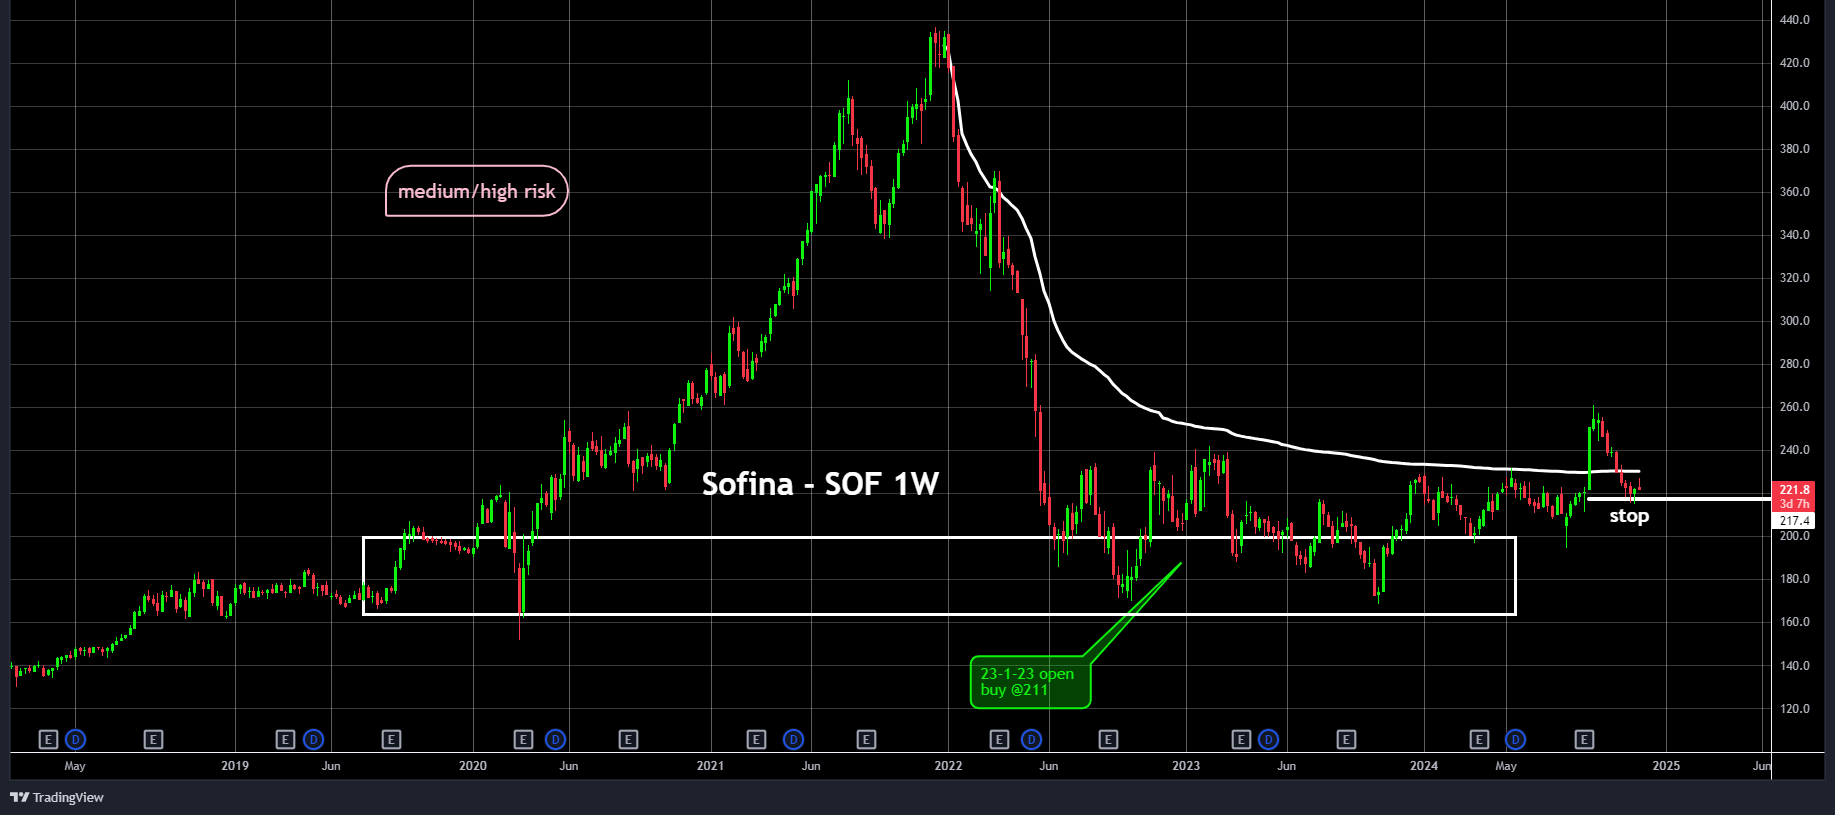This screenshot has width=1835, height=815.
Task: Click the red 221.8 current price label
Action: (1793, 496)
